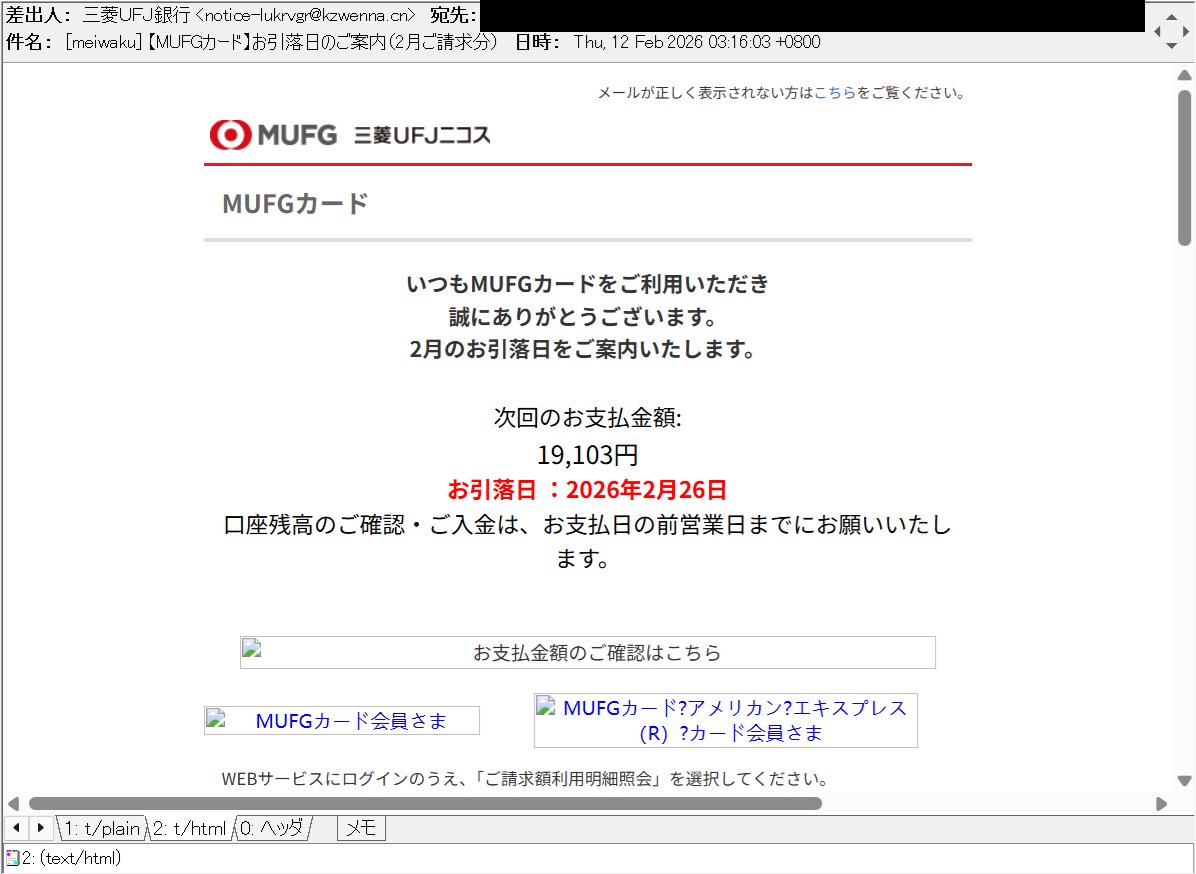The image size is (1196, 874).
Task: Click the four-way navigation arrows icon
Action: point(1171,31)
